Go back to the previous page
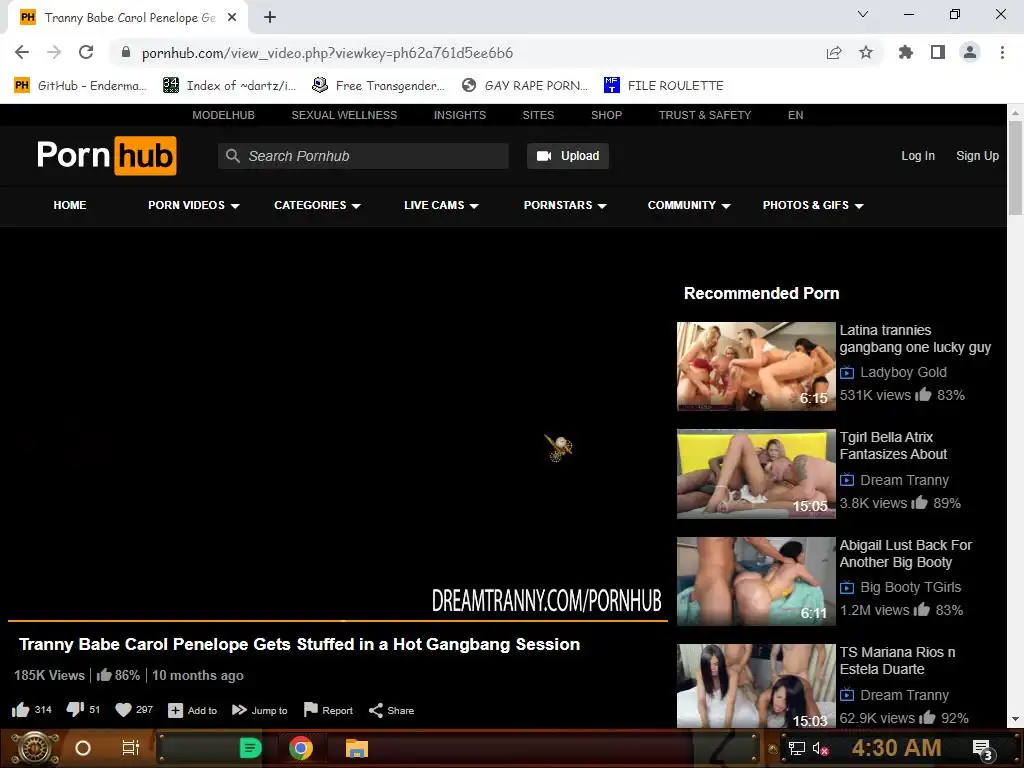The width and height of the screenshot is (1024, 768). coord(22,52)
